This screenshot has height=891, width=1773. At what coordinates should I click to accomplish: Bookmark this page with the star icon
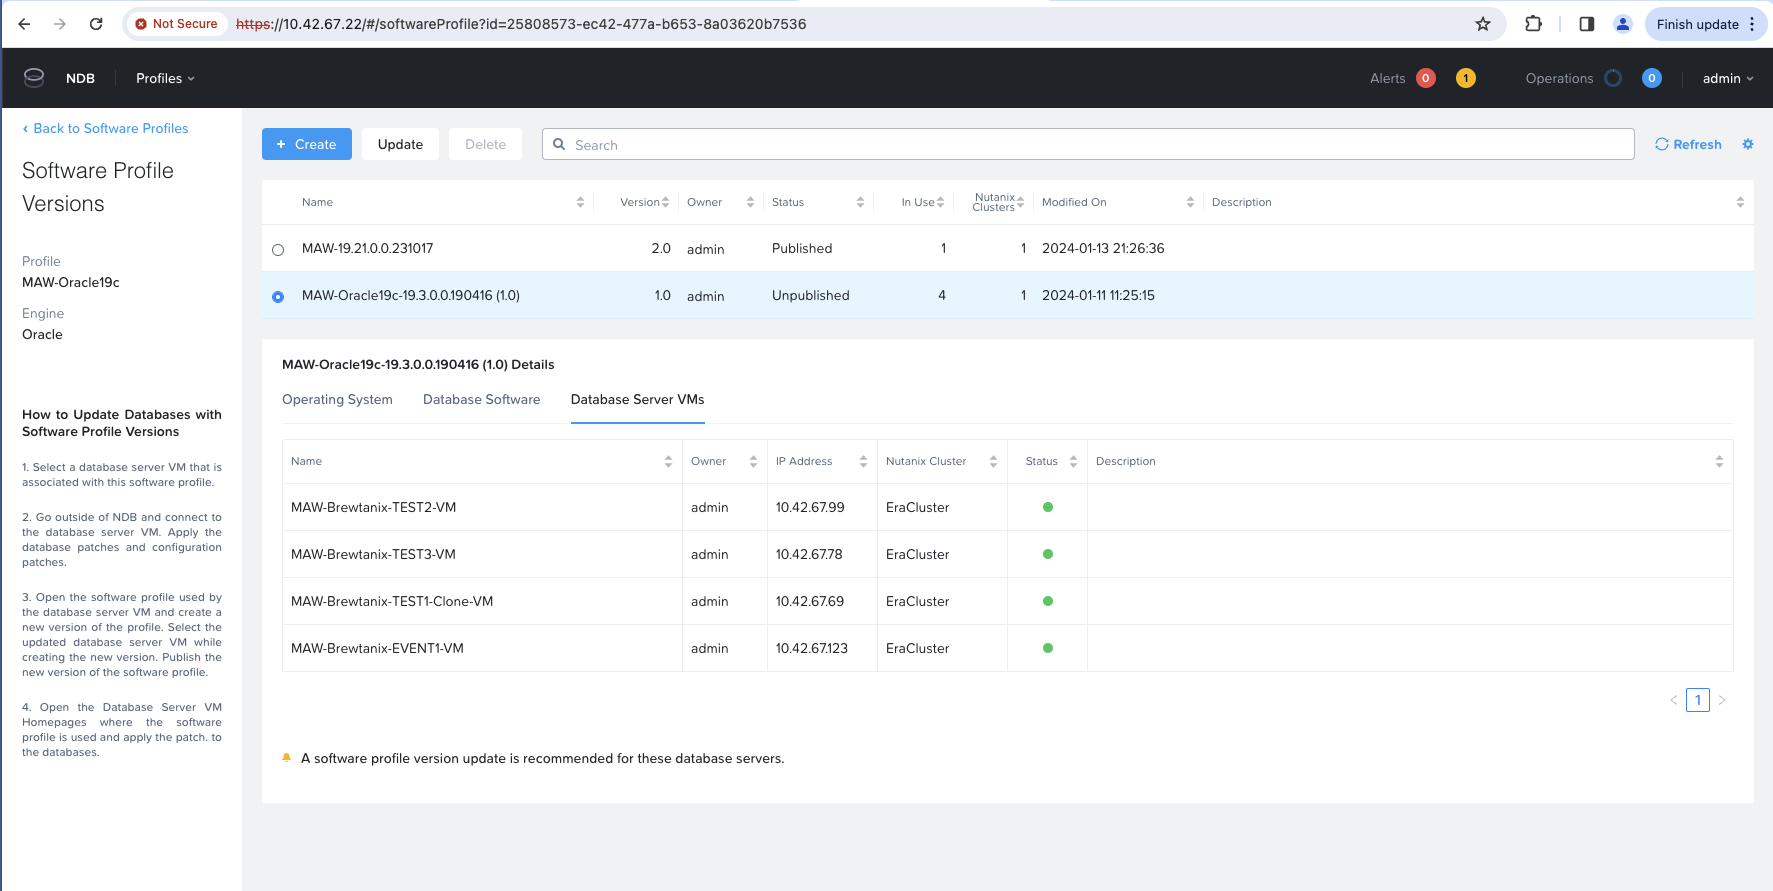point(1483,24)
